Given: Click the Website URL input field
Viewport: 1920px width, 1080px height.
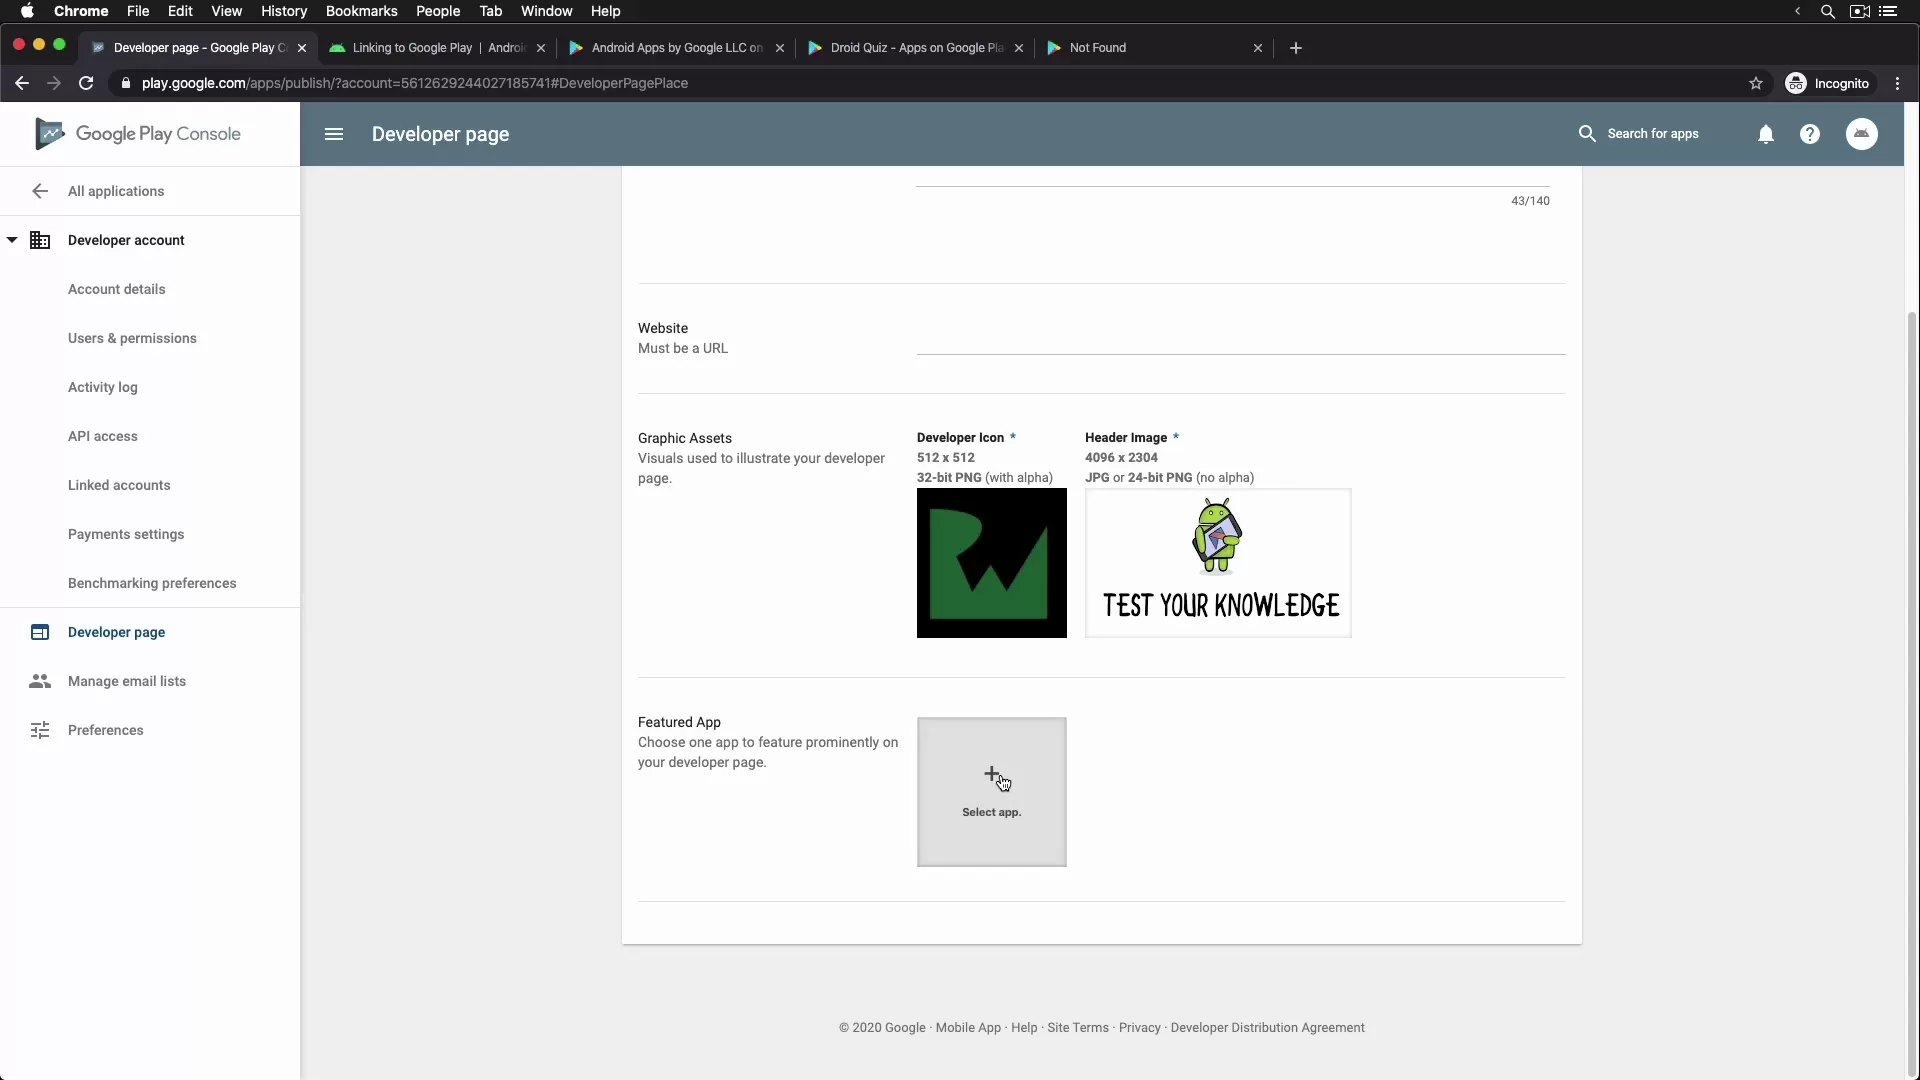Looking at the screenshot, I should (x=1241, y=339).
